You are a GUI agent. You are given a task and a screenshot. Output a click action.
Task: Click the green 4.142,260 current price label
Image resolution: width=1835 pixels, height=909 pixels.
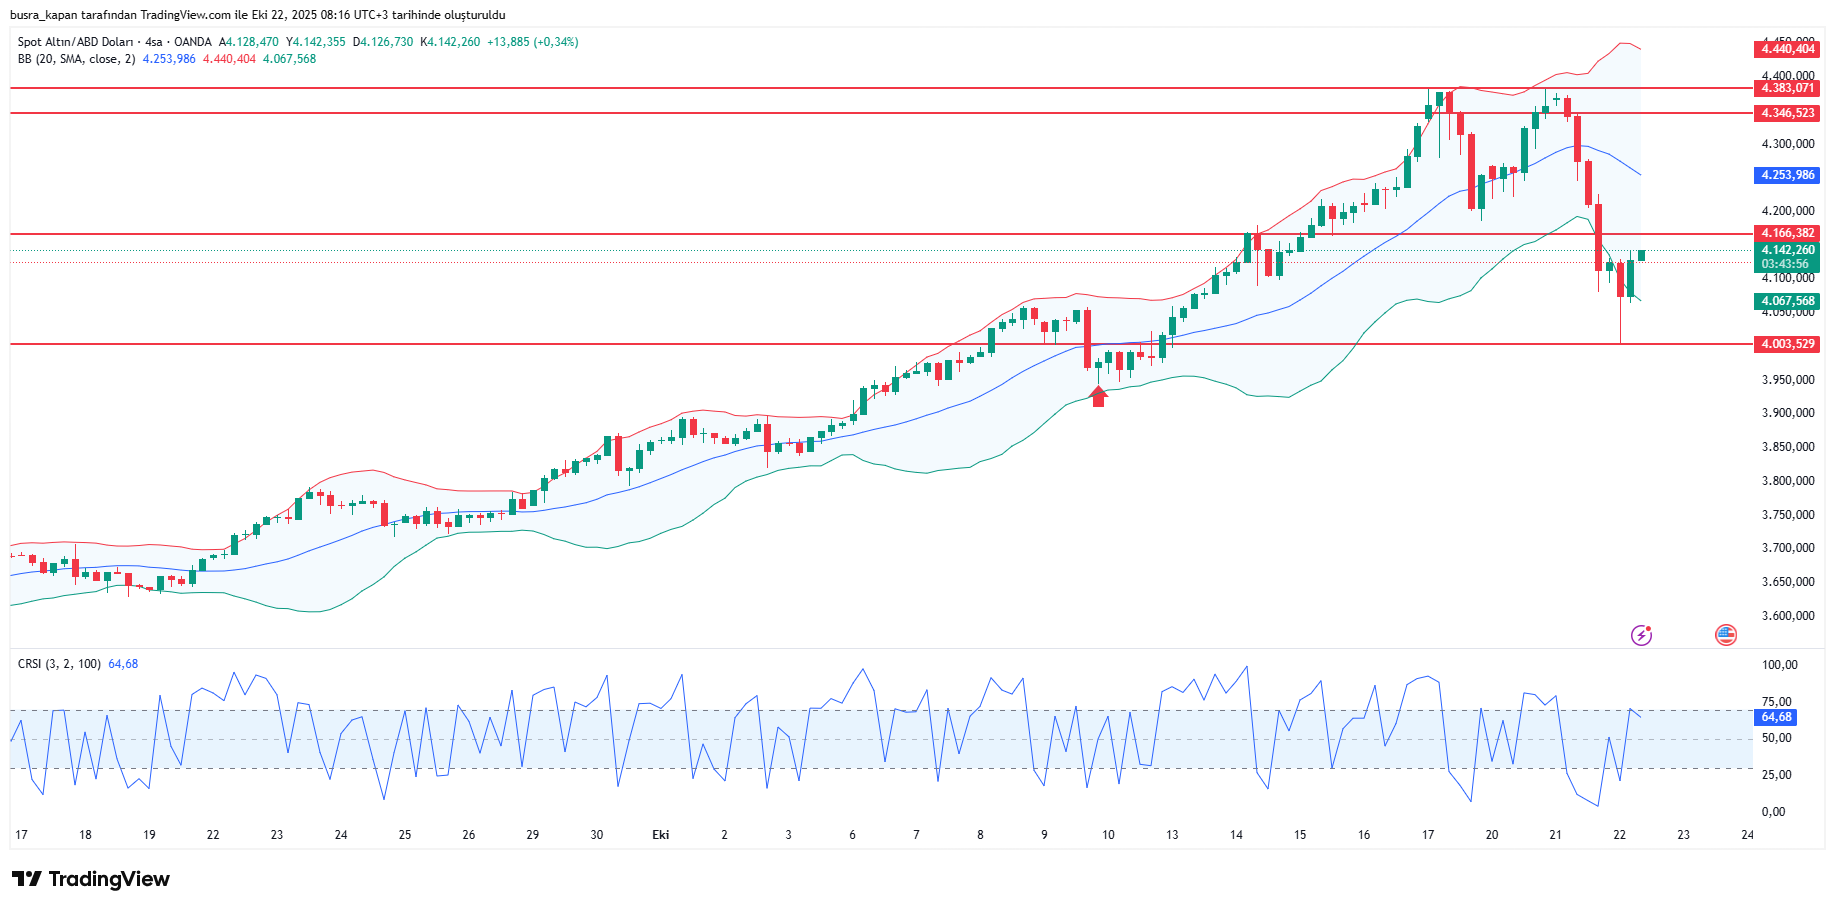[1787, 250]
